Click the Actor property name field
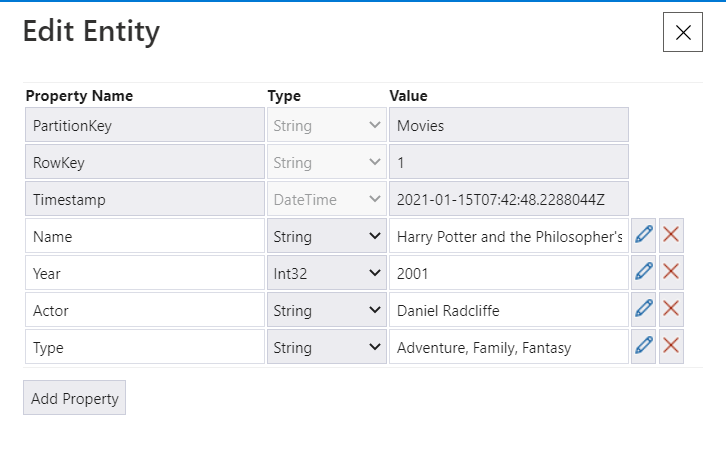 pyautogui.click(x=144, y=311)
